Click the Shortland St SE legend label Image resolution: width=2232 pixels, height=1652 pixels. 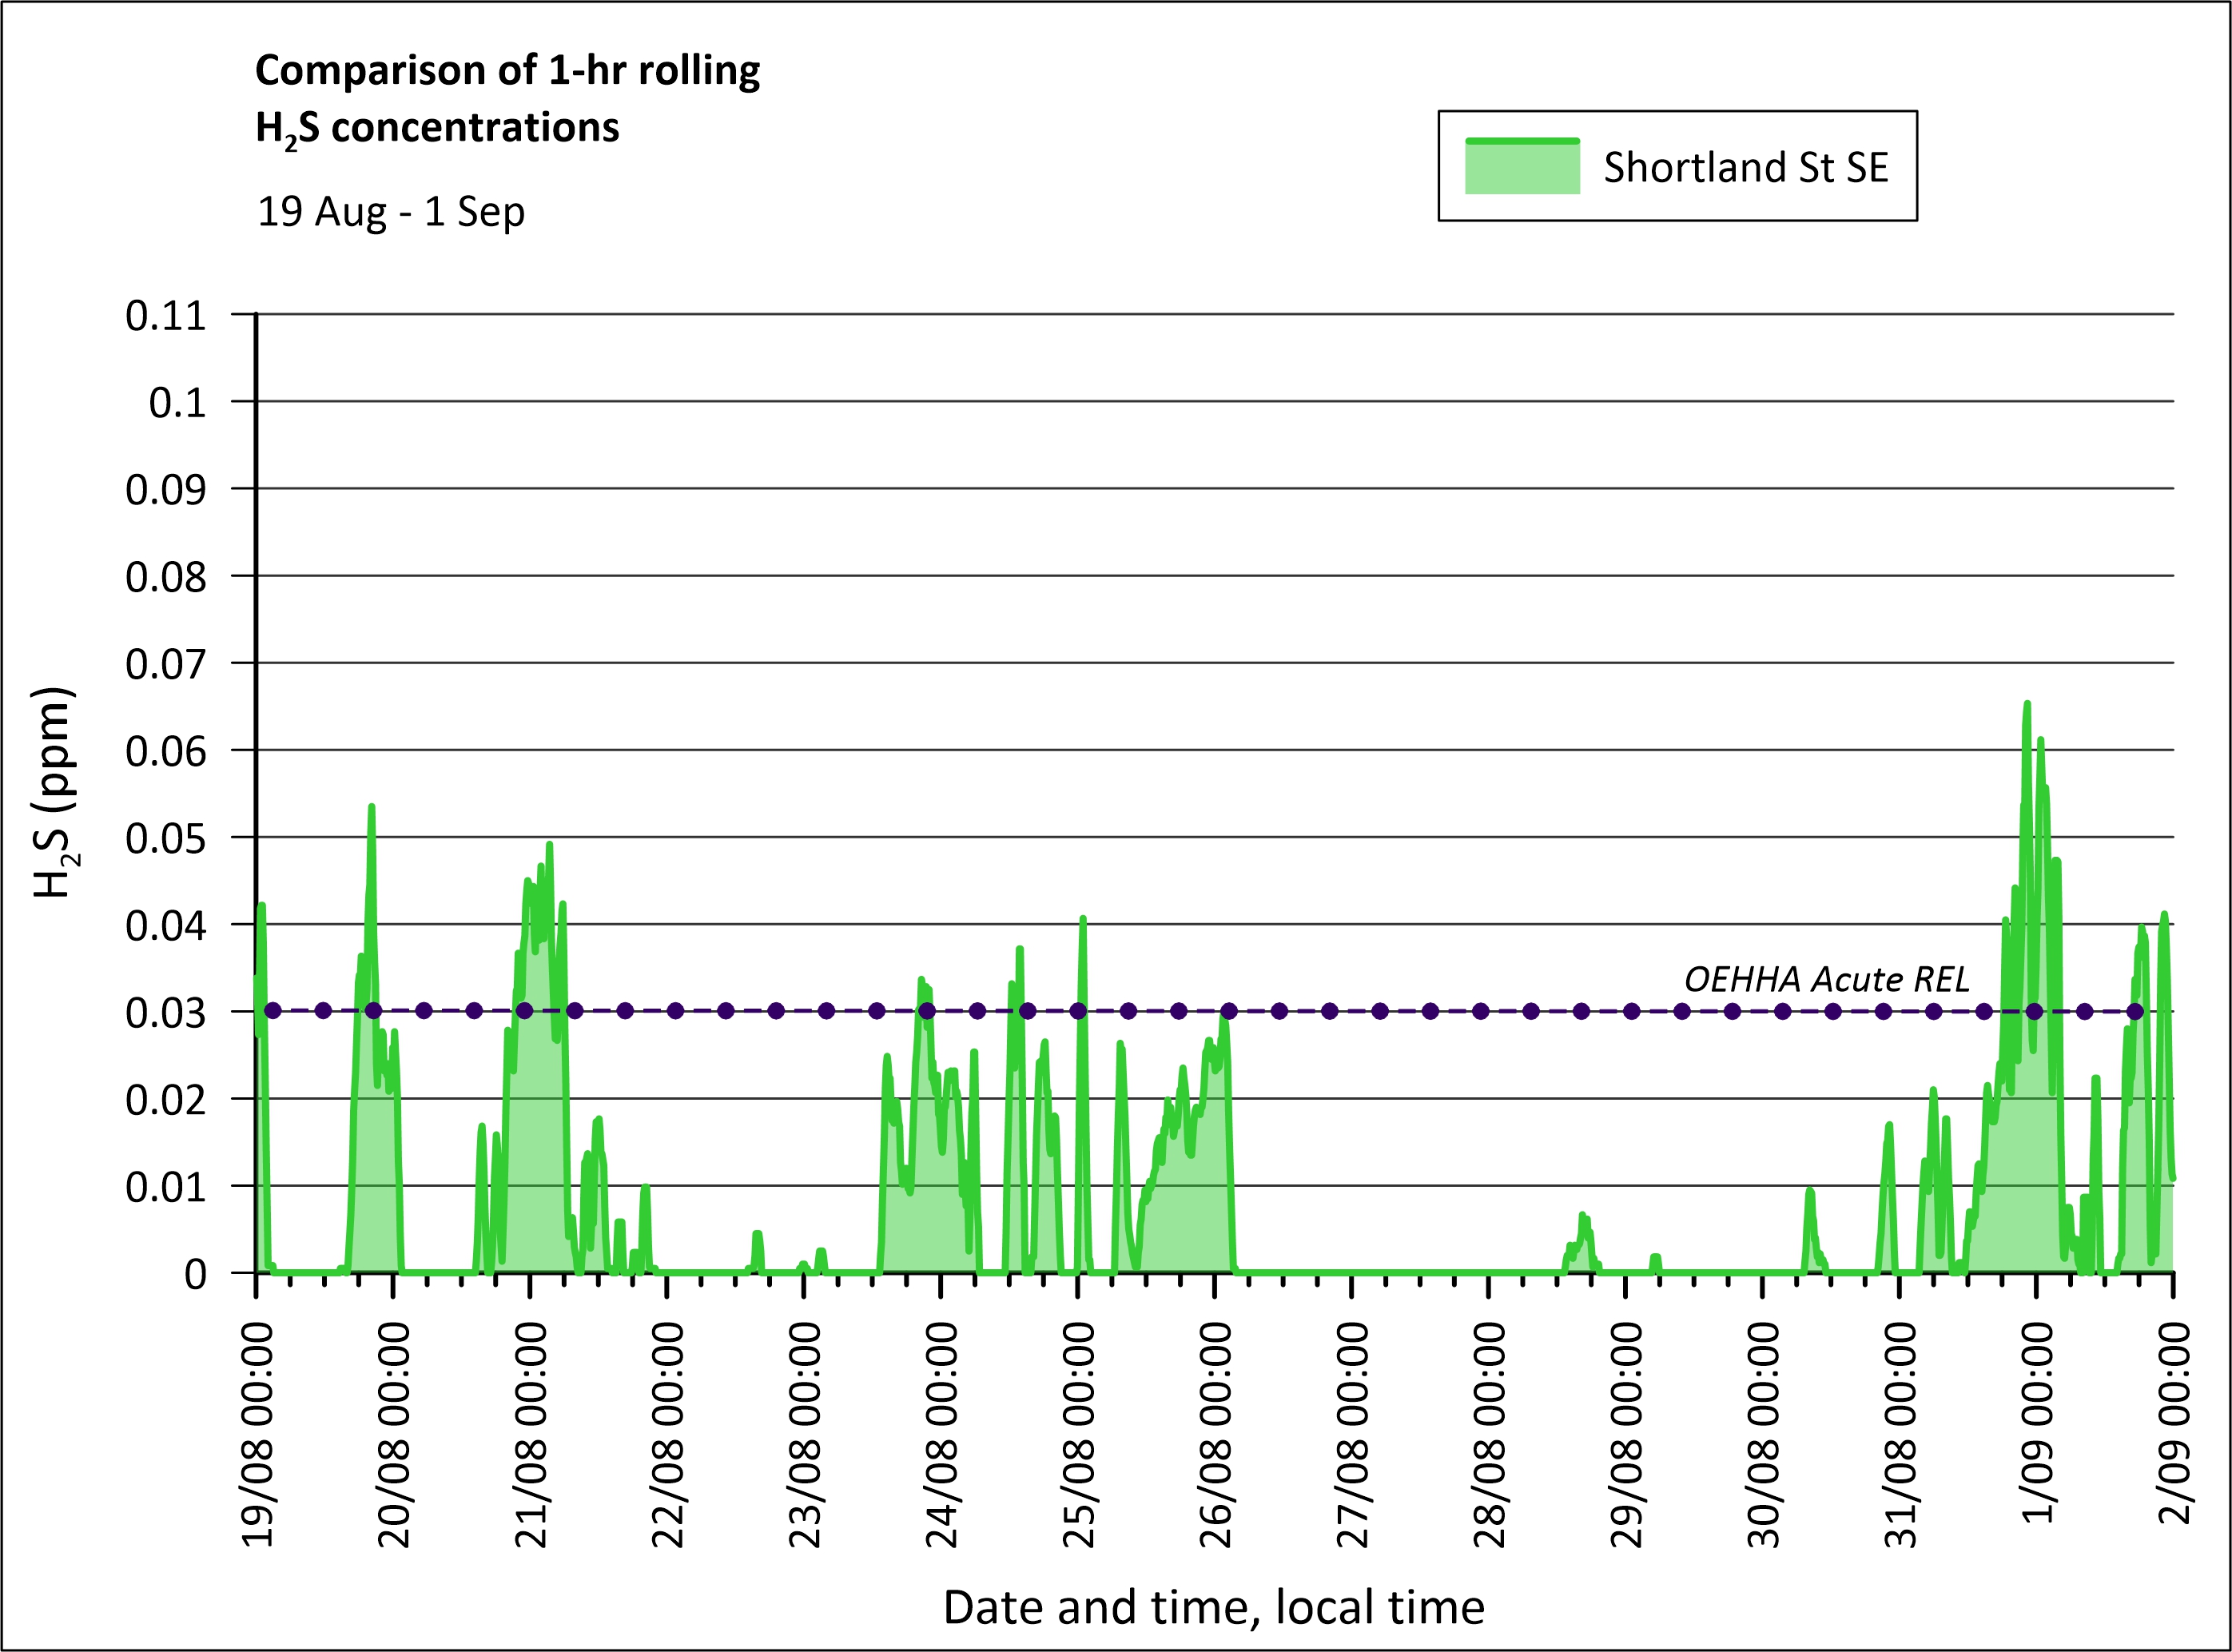pyautogui.click(x=1745, y=167)
